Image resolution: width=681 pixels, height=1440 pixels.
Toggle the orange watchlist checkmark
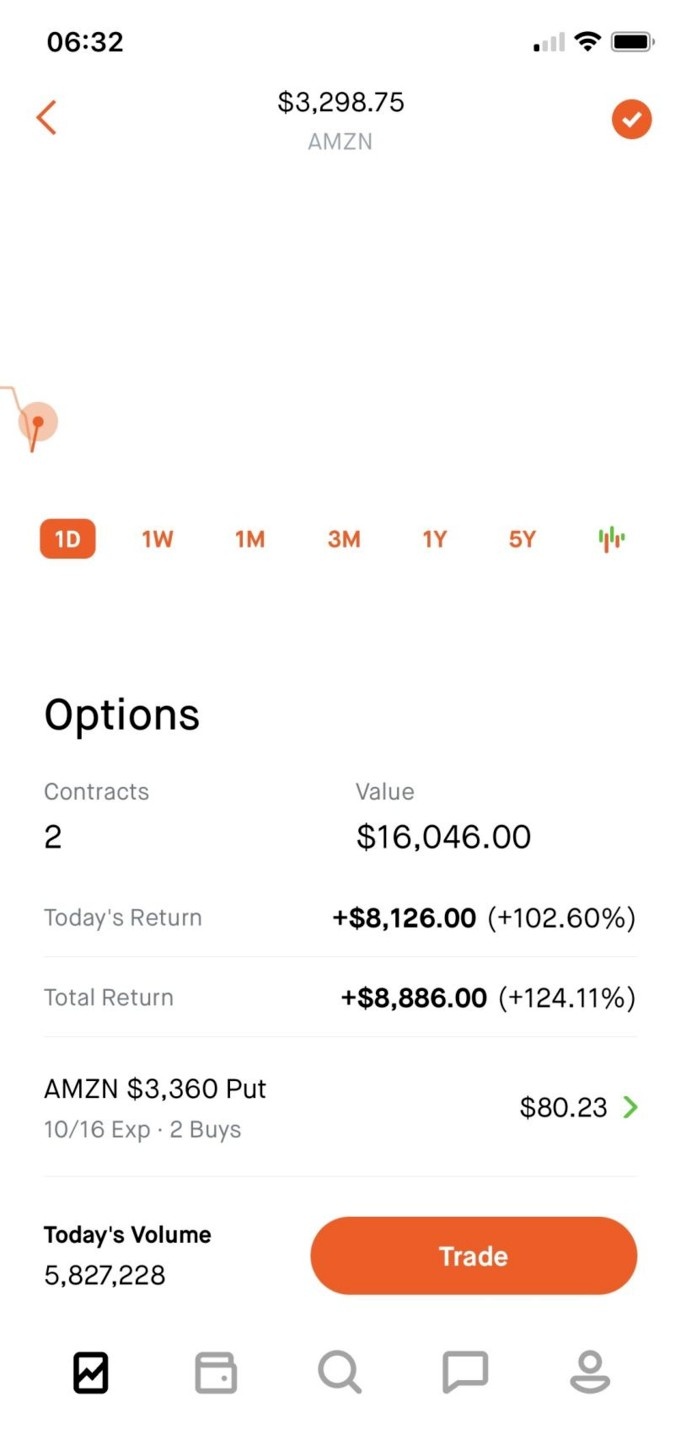click(x=631, y=121)
